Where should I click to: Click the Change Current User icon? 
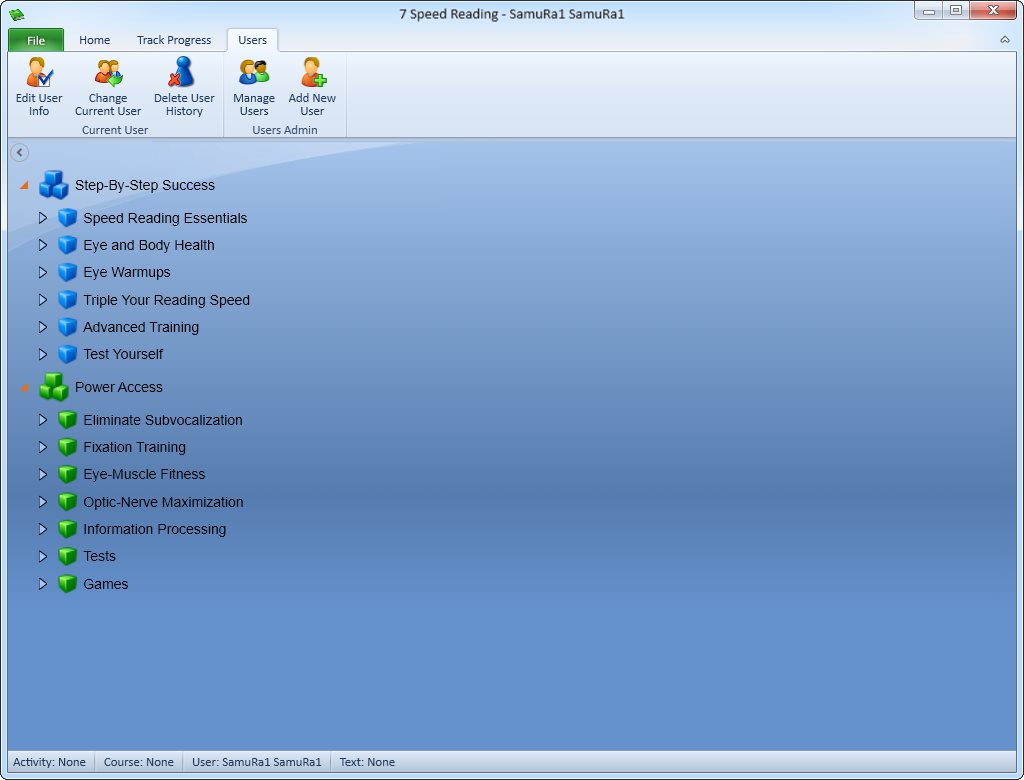click(x=108, y=73)
